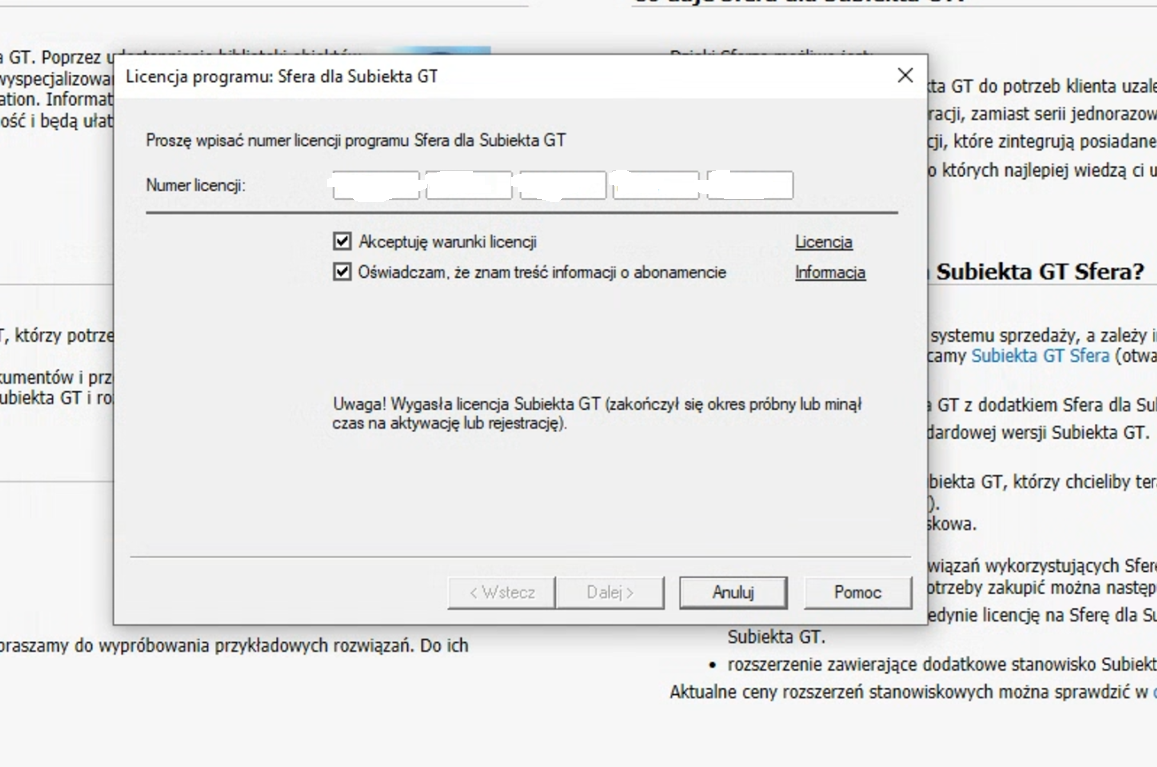Image resolution: width=1157 pixels, height=767 pixels.
Task: Toggle the Akceptuję warunki licencji checkbox
Action: 342,241
